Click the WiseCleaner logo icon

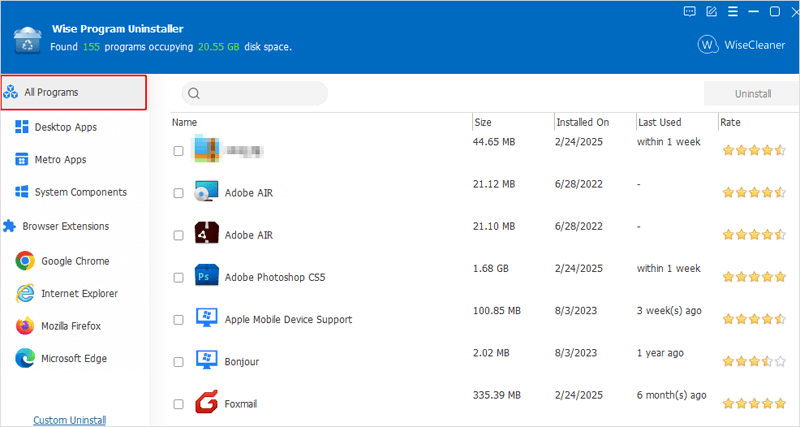tap(707, 45)
